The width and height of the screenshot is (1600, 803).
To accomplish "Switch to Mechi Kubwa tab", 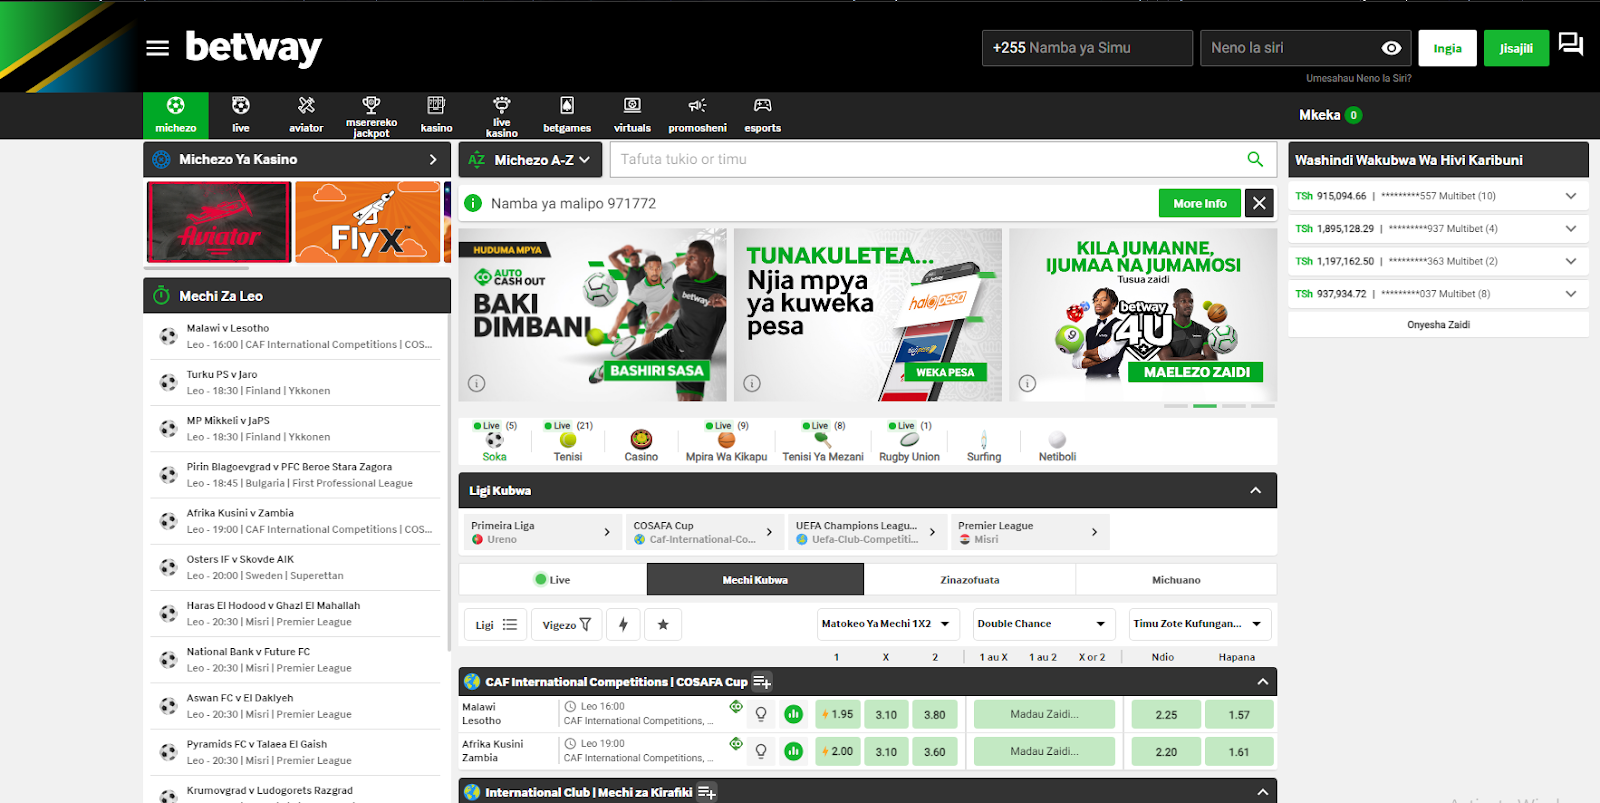I will [x=755, y=580].
